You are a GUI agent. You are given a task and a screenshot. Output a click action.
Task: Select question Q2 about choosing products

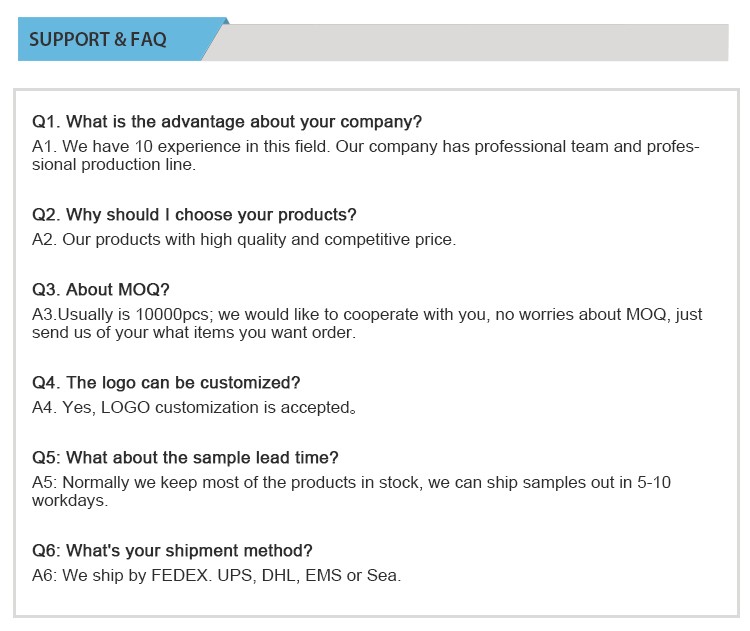194,215
